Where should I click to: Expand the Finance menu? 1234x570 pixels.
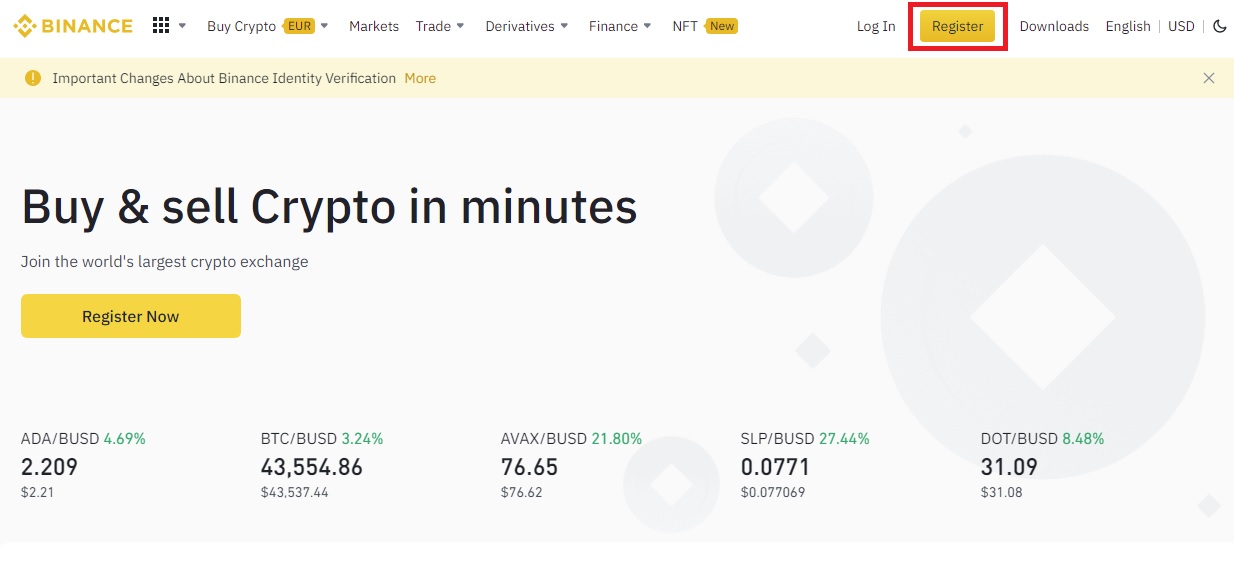tap(620, 26)
